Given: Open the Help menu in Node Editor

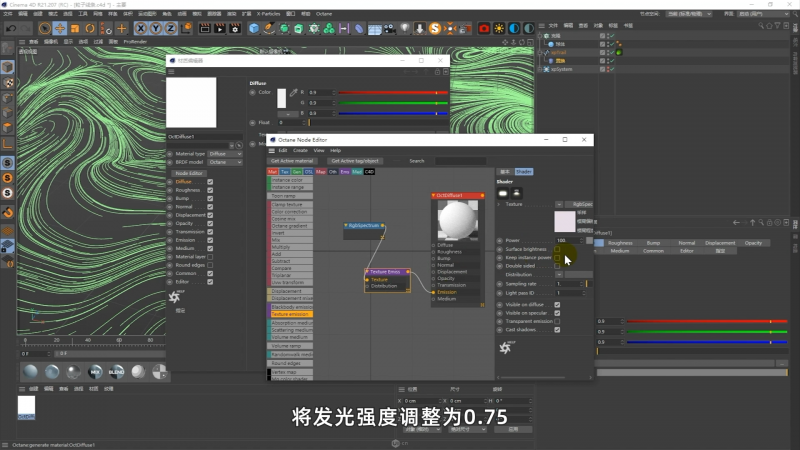Looking at the screenshot, I should point(335,151).
